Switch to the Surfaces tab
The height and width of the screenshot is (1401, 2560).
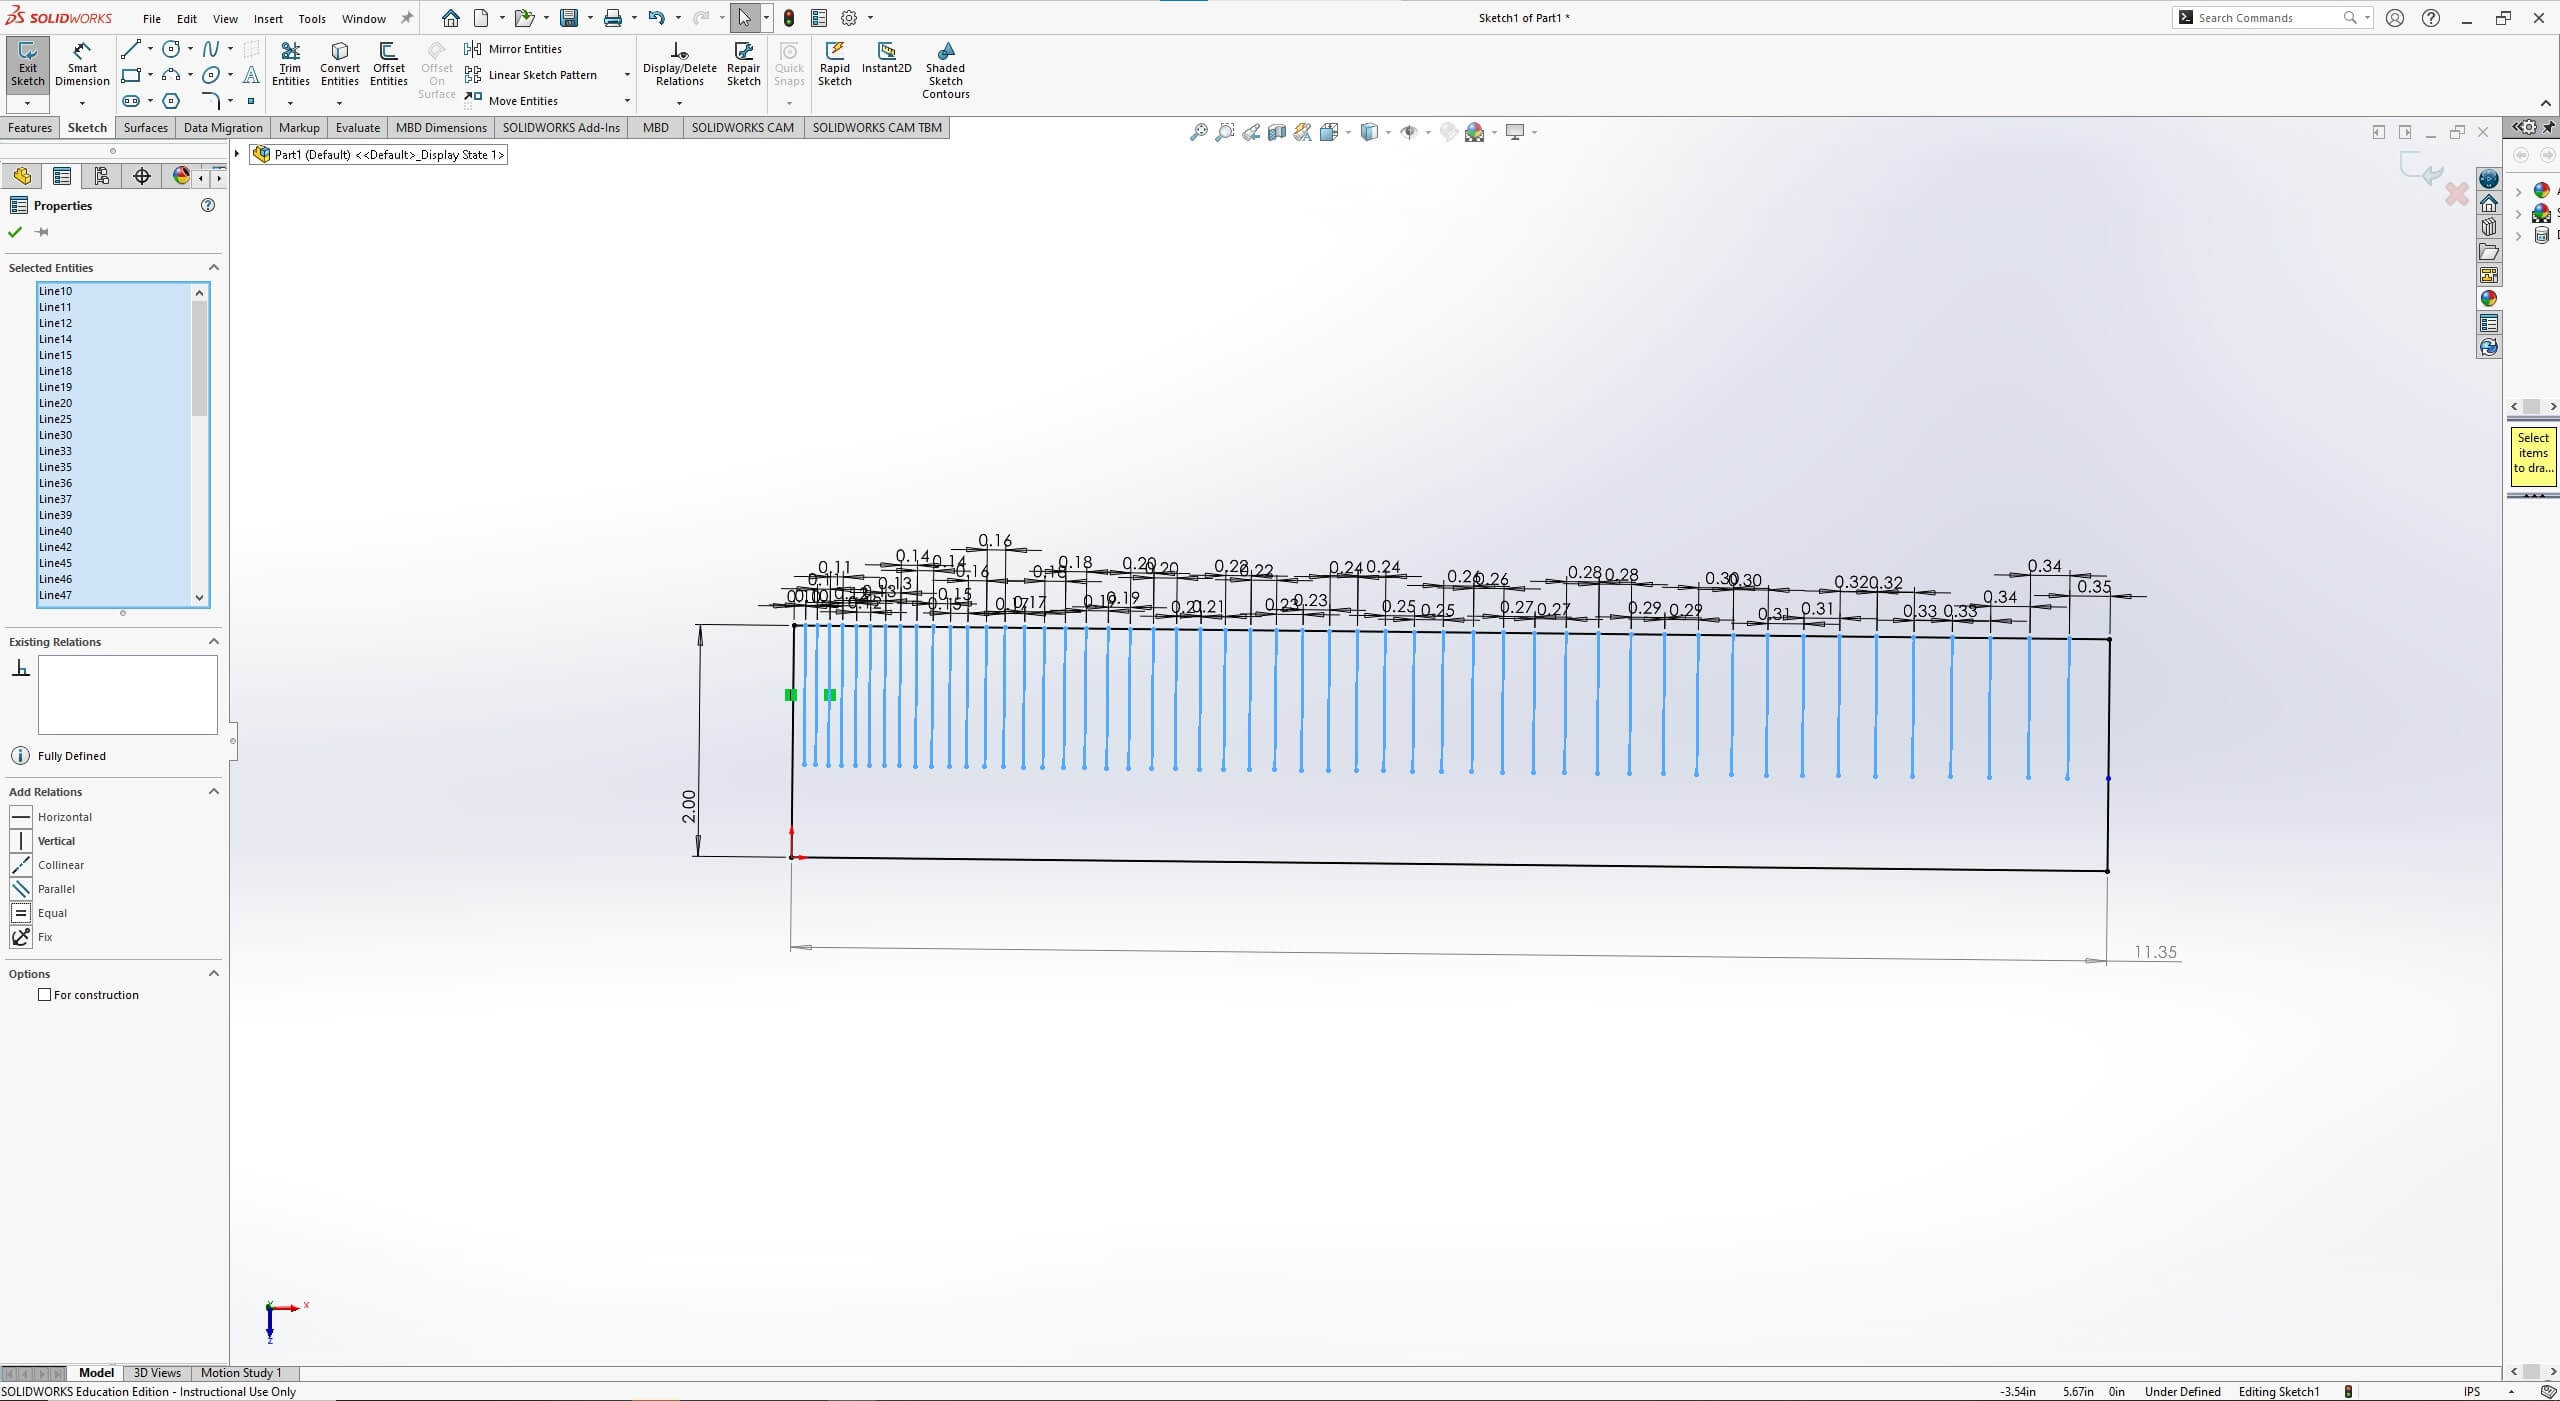pyautogui.click(x=145, y=128)
